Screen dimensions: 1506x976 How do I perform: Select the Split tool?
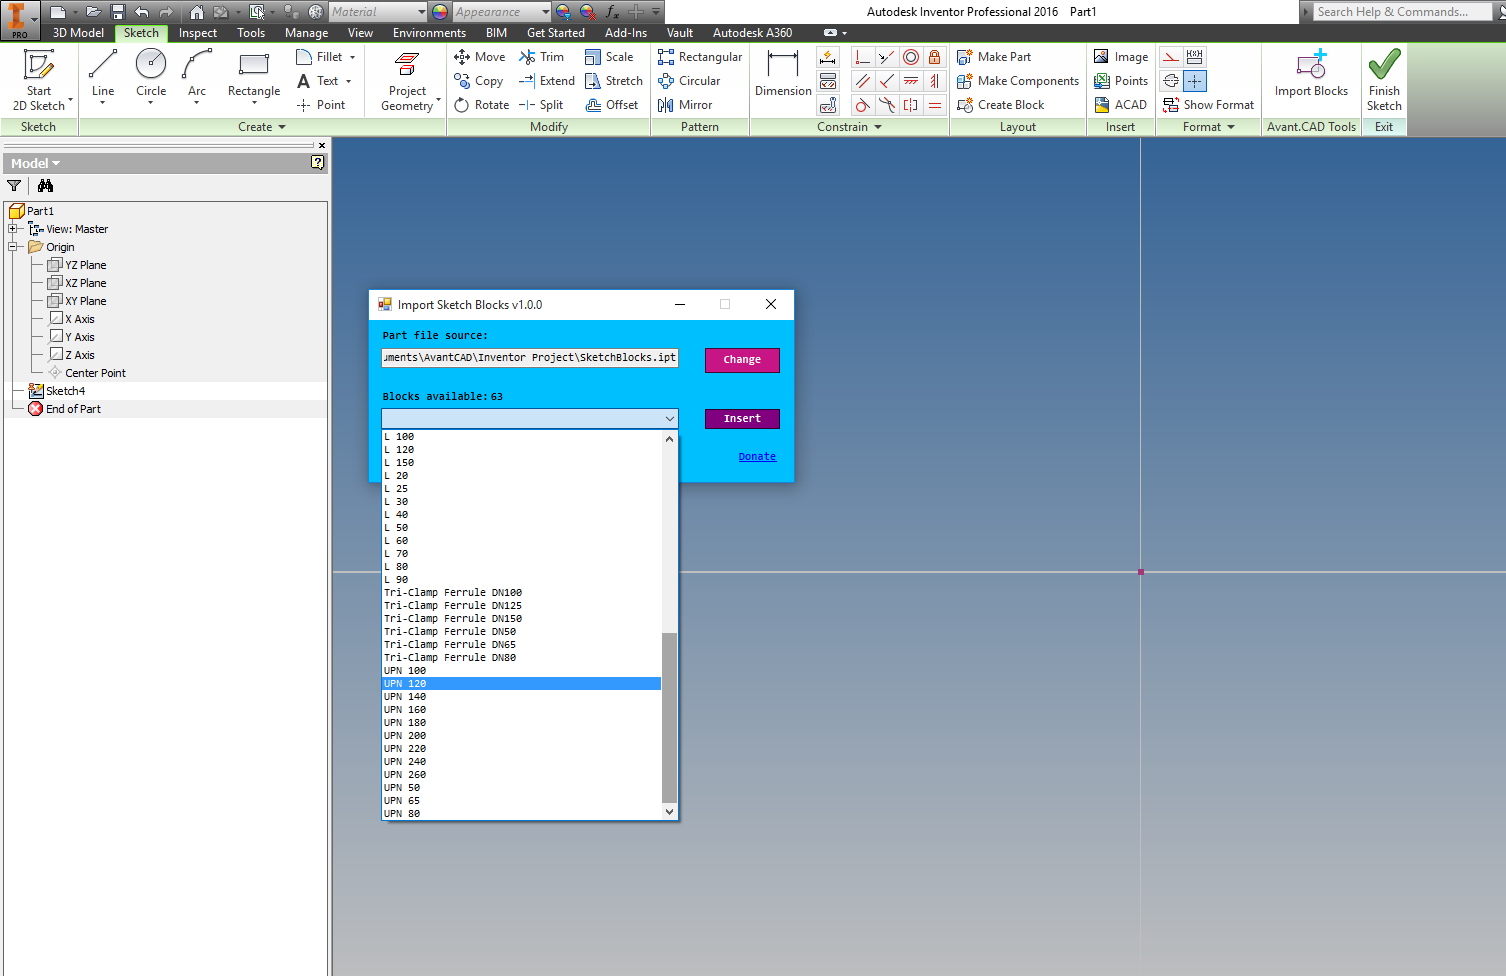[x=541, y=105]
